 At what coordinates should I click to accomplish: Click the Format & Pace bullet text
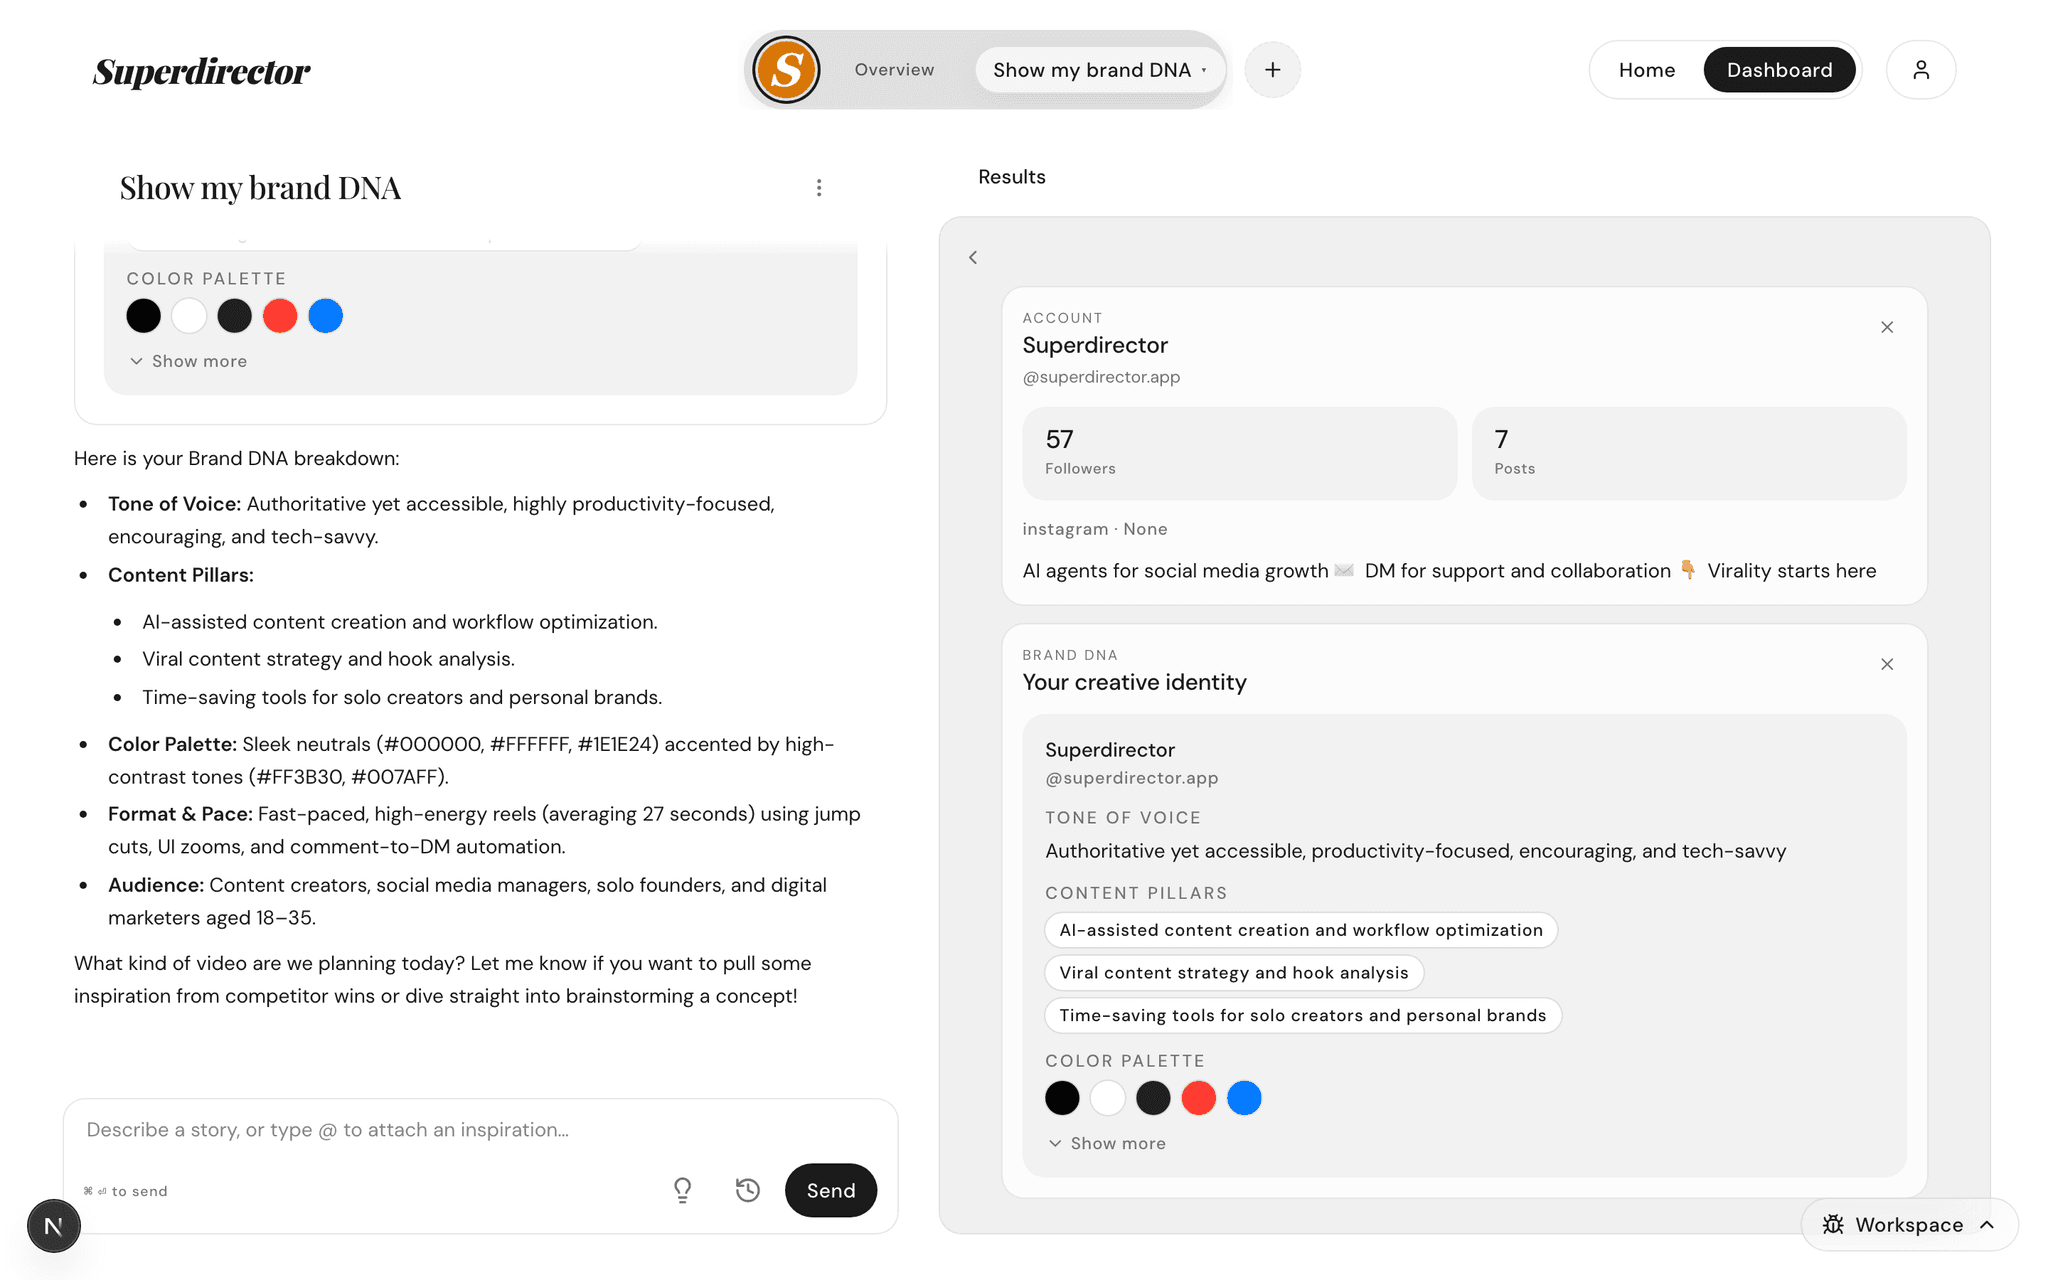point(484,830)
